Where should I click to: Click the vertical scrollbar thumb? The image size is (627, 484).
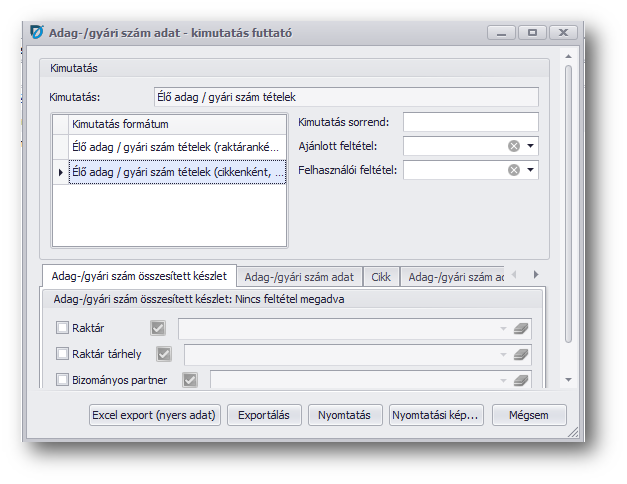click(x=568, y=204)
